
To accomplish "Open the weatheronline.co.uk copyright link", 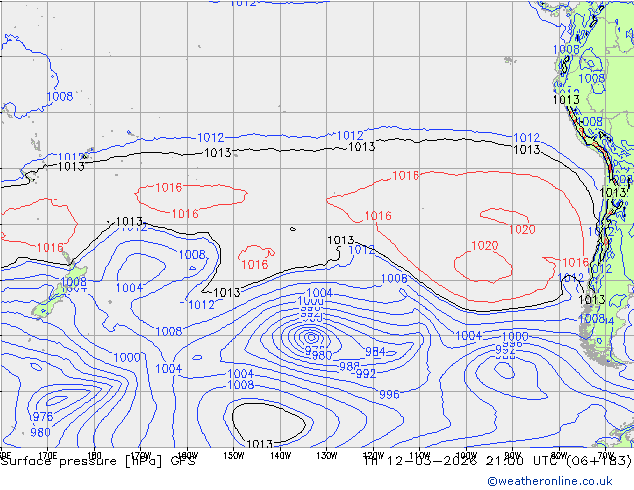I will pyautogui.click(x=550, y=481).
